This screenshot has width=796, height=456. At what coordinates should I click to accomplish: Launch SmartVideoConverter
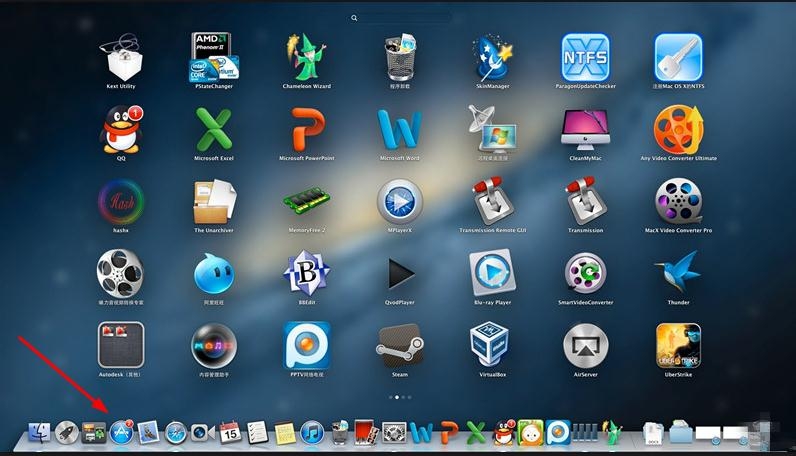coord(585,274)
